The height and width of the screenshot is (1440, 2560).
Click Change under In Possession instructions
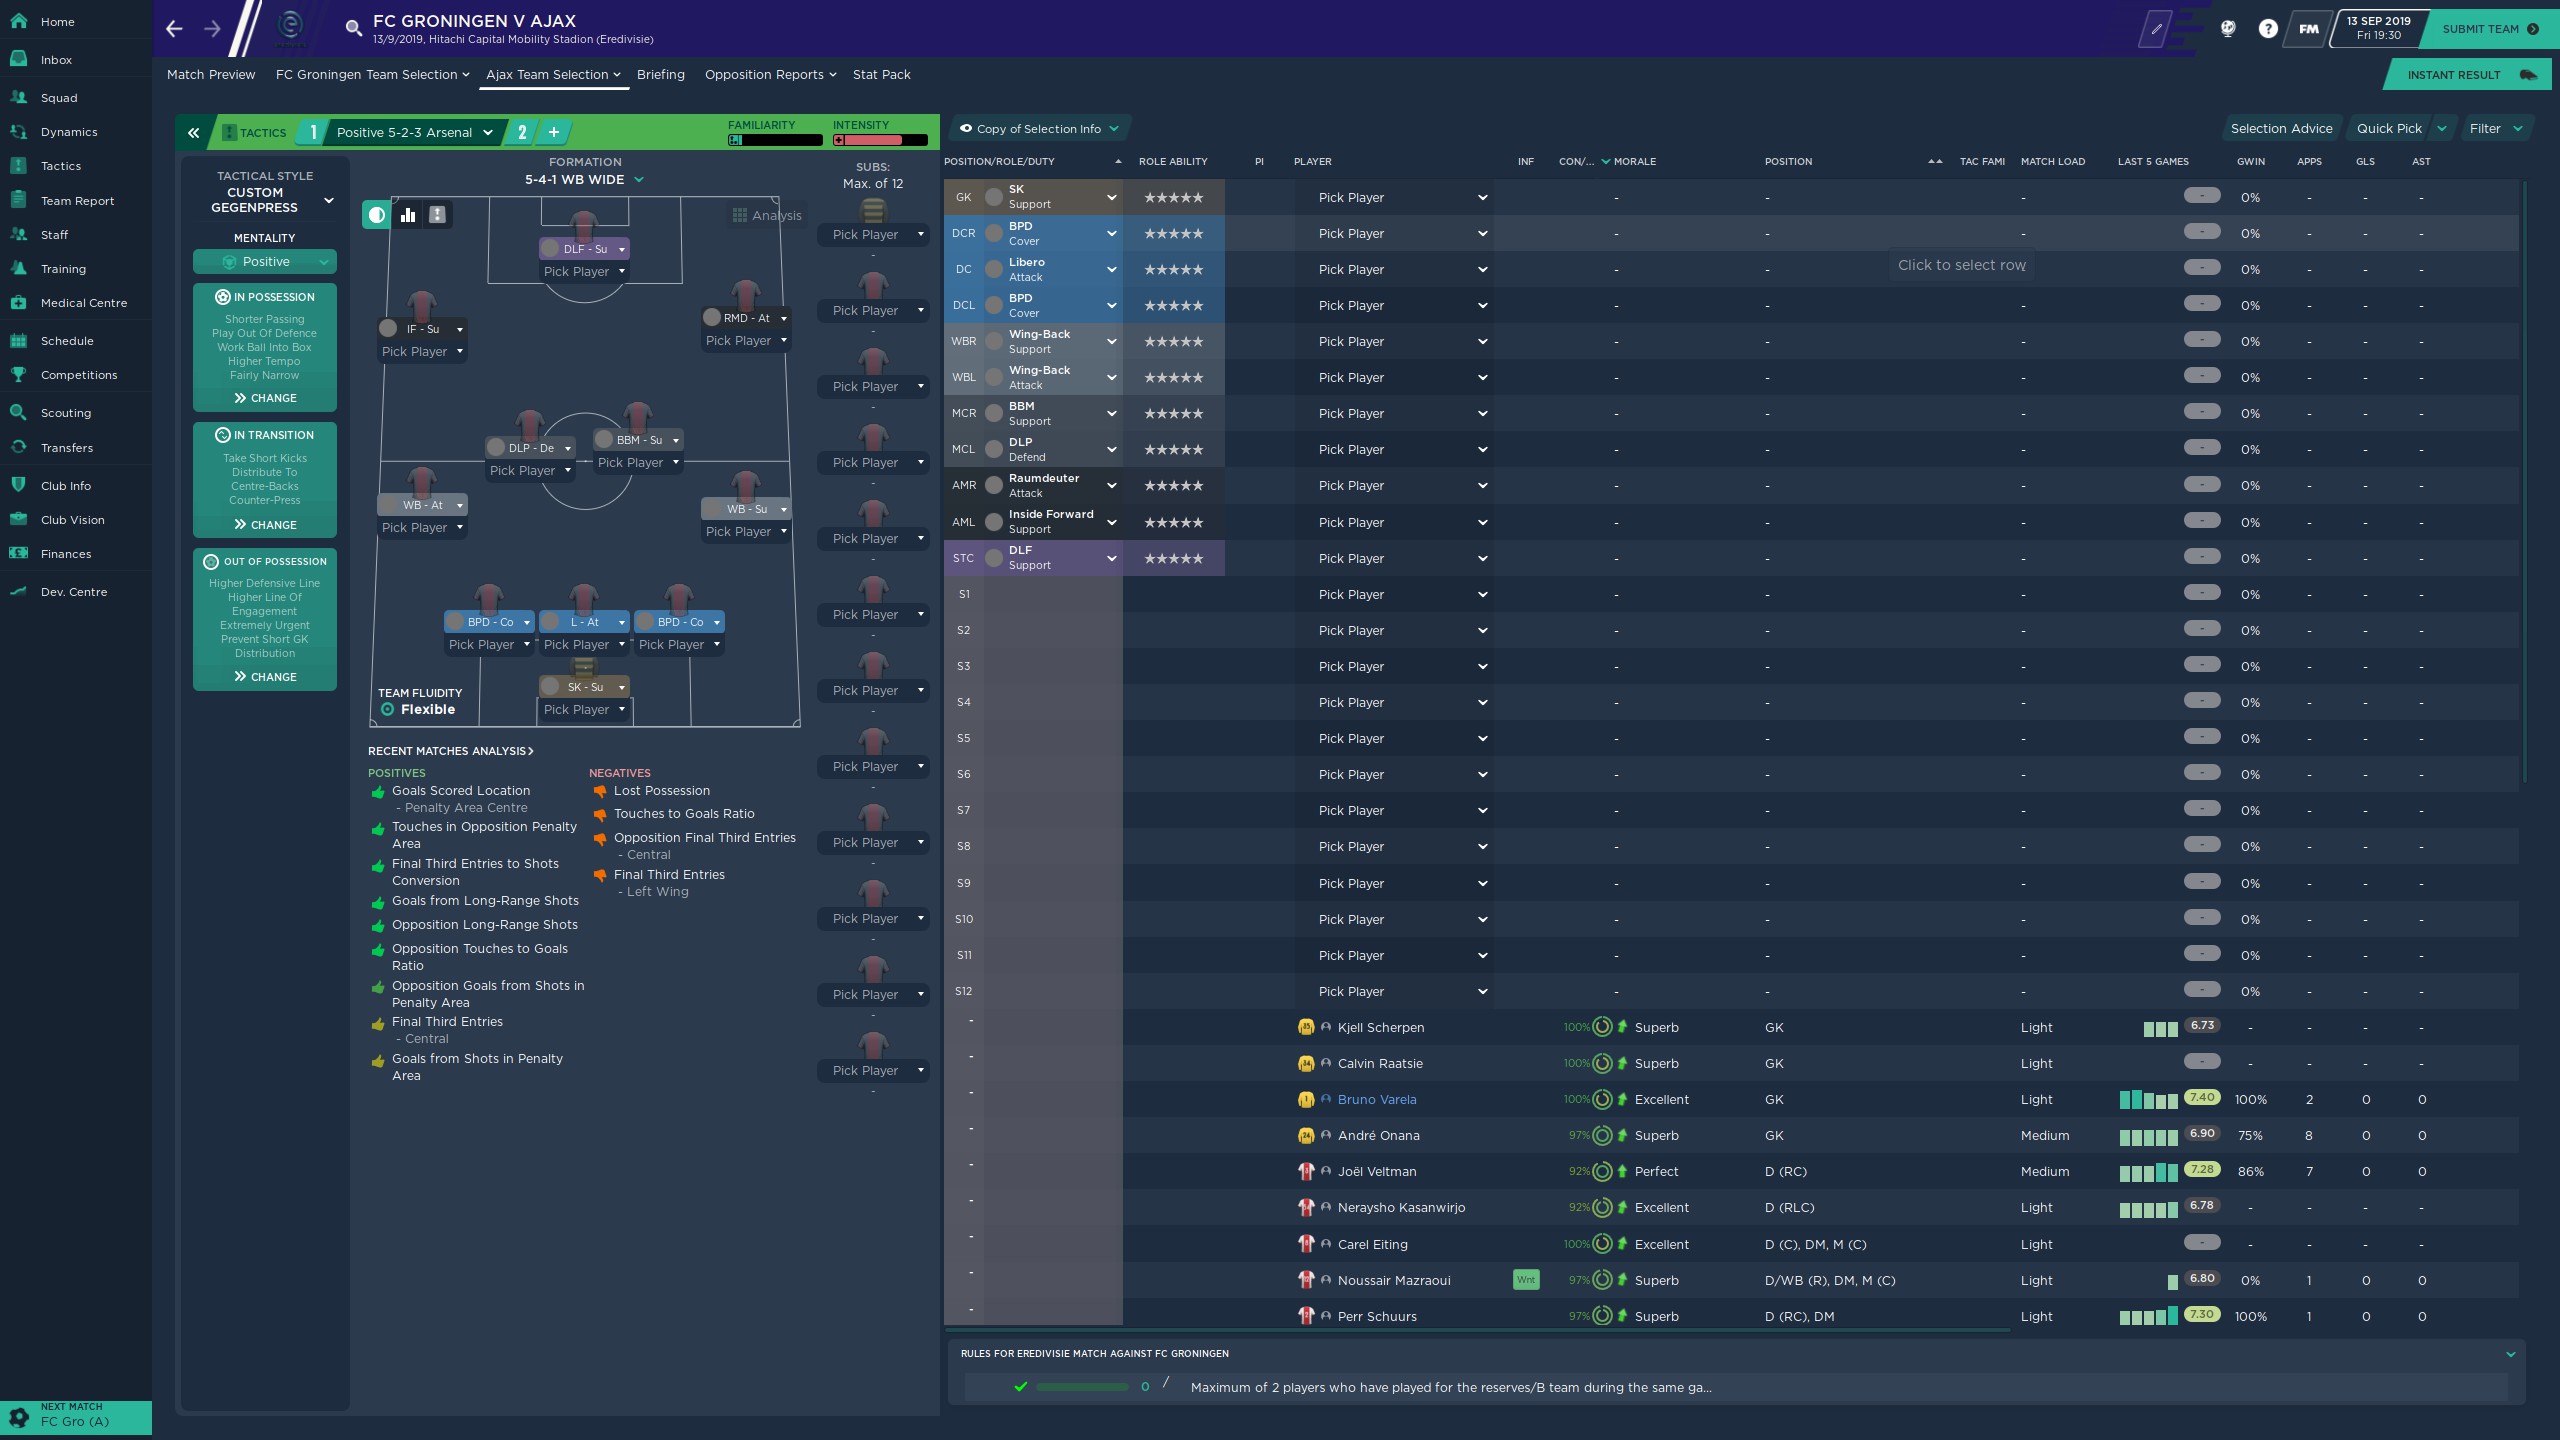(x=265, y=398)
